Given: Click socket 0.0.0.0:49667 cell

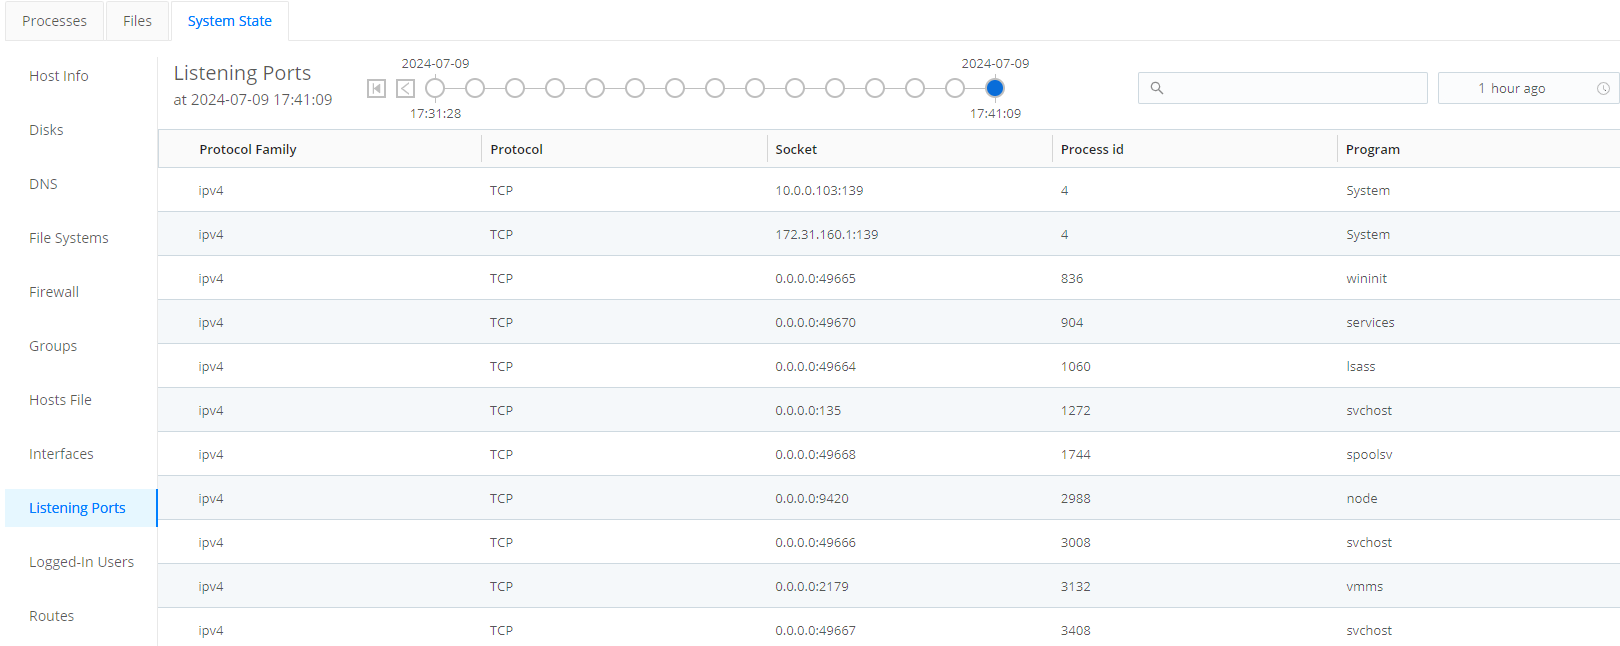Looking at the screenshot, I should (x=815, y=630).
